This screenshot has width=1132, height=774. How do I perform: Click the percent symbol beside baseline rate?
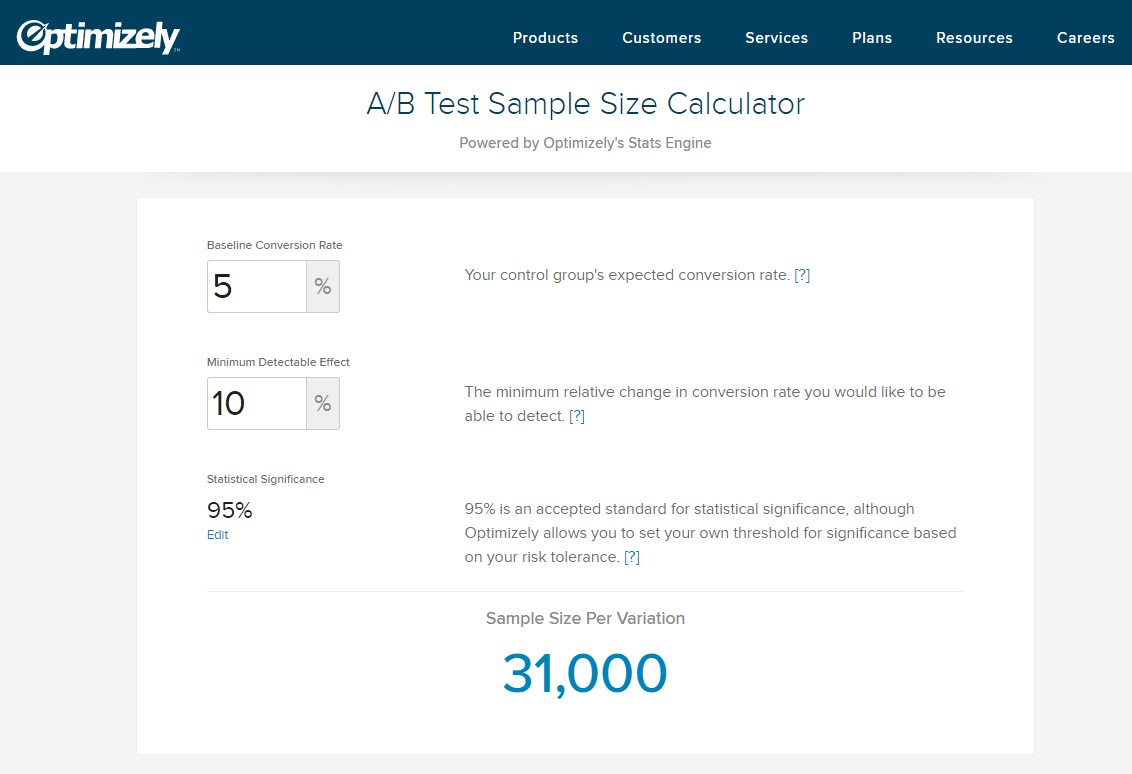click(x=323, y=287)
